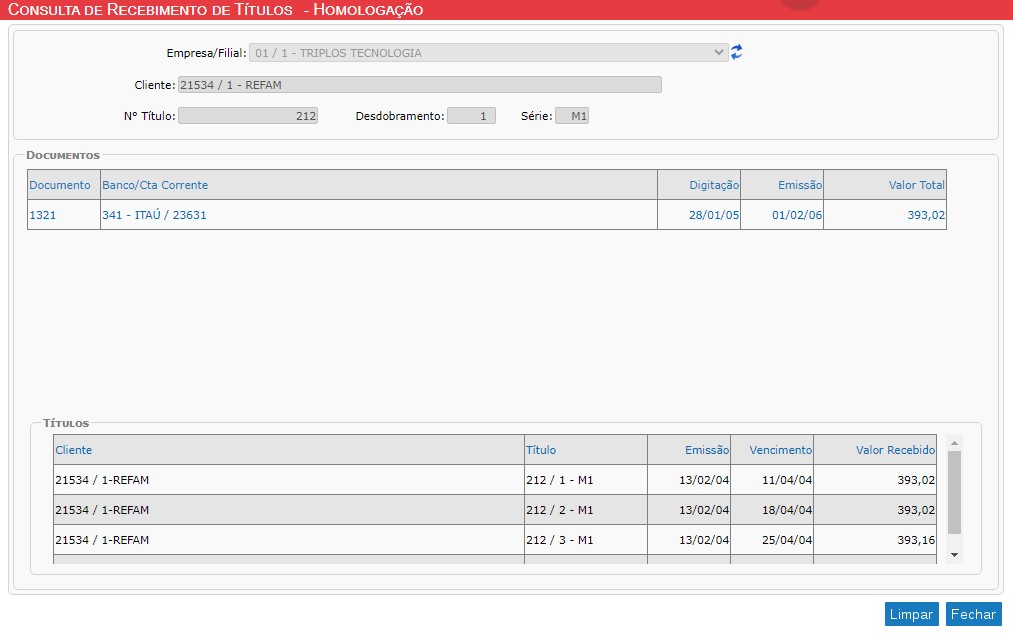Click the Títulos scrollbar thumb

click(954, 492)
